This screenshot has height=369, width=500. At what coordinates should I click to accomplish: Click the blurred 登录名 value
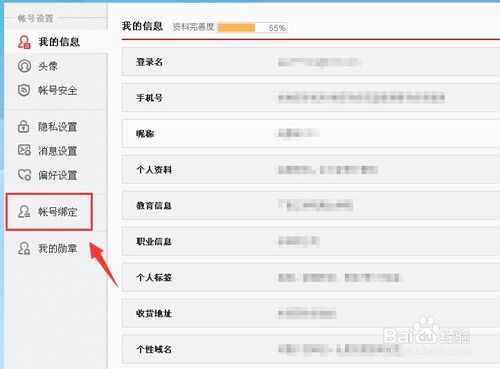[x=319, y=62]
